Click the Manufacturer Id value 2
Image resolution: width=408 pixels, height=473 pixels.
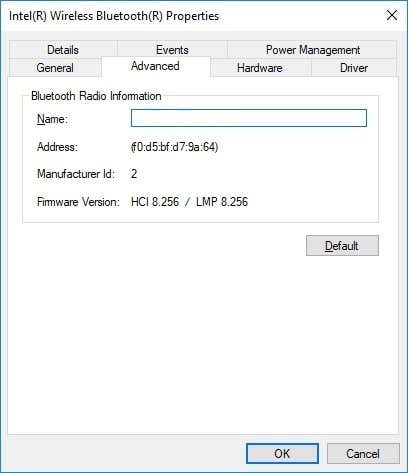point(134,174)
